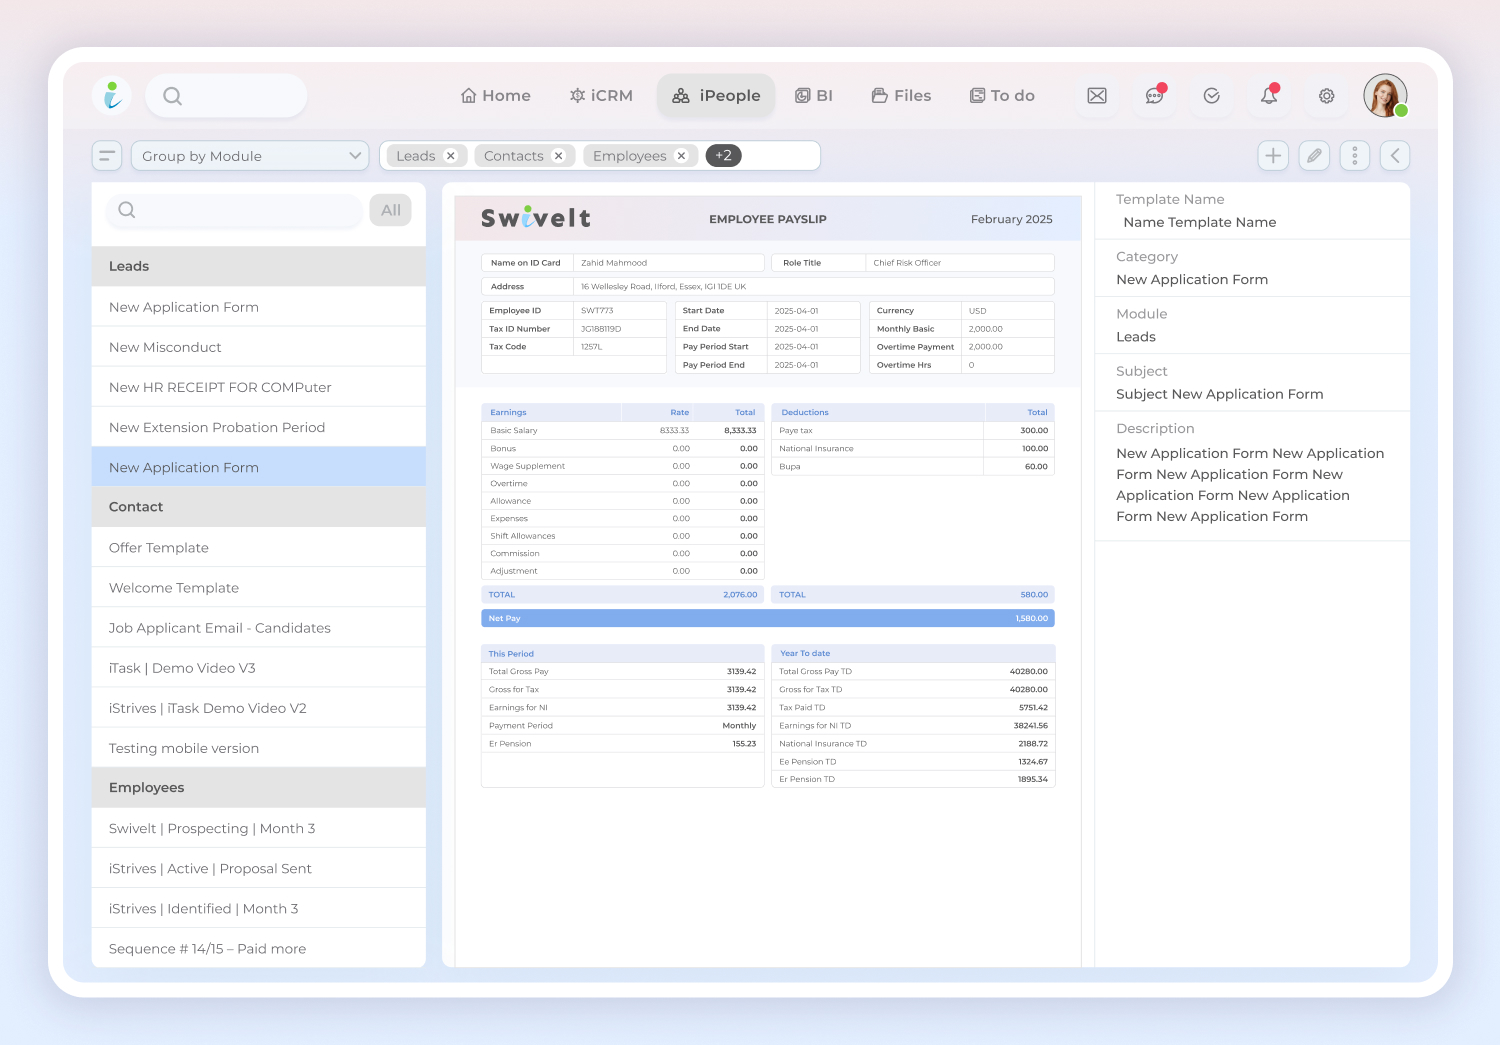The width and height of the screenshot is (1500, 1045).
Task: Open notifications bell icon
Action: [1269, 96]
